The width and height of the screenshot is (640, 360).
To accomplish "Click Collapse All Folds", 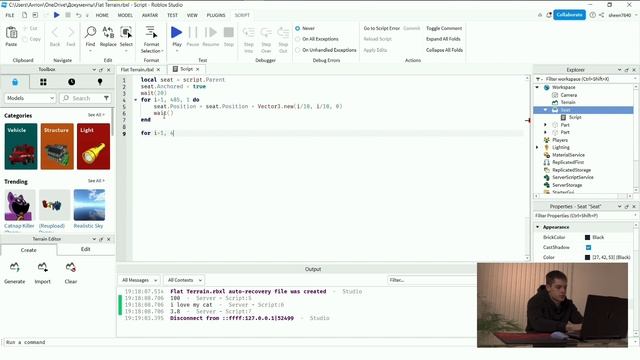I will (444, 50).
